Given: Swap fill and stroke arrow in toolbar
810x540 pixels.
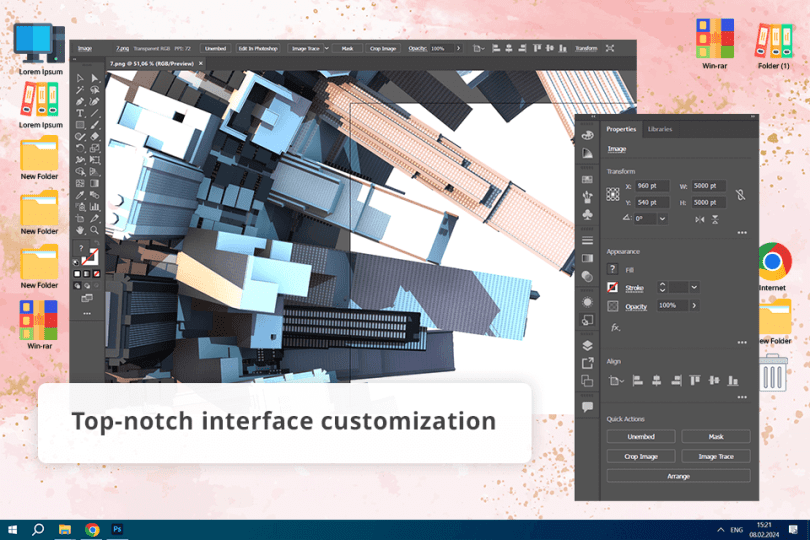Looking at the screenshot, I should coord(96,243).
